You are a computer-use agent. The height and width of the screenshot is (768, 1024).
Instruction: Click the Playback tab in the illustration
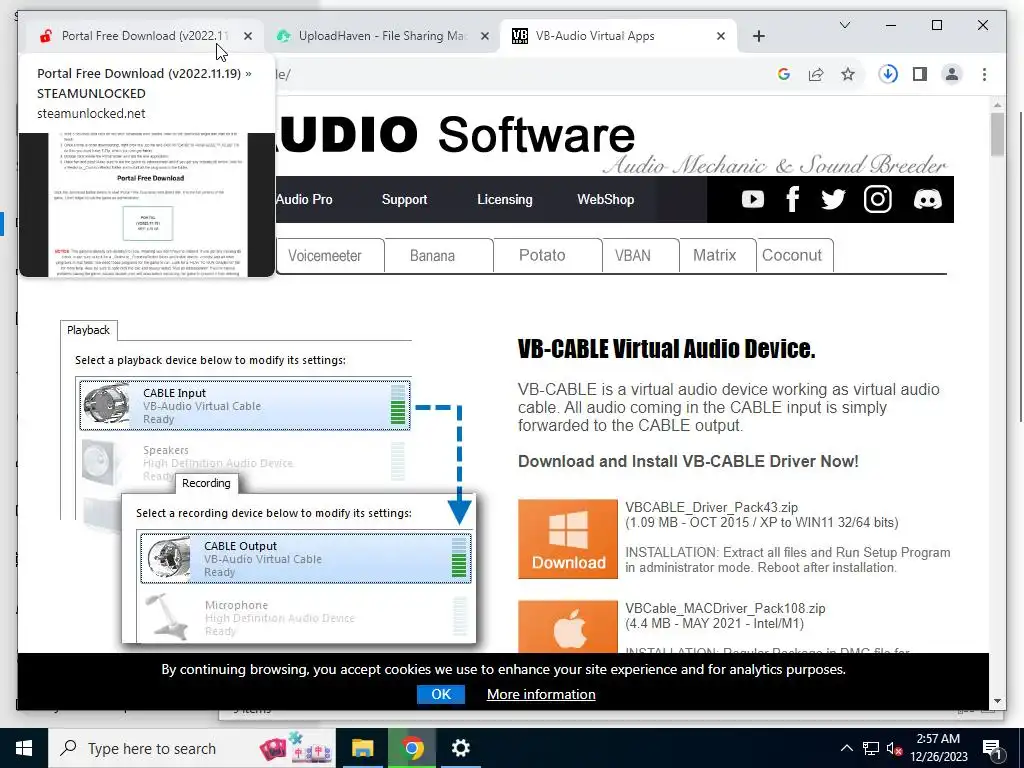88,330
